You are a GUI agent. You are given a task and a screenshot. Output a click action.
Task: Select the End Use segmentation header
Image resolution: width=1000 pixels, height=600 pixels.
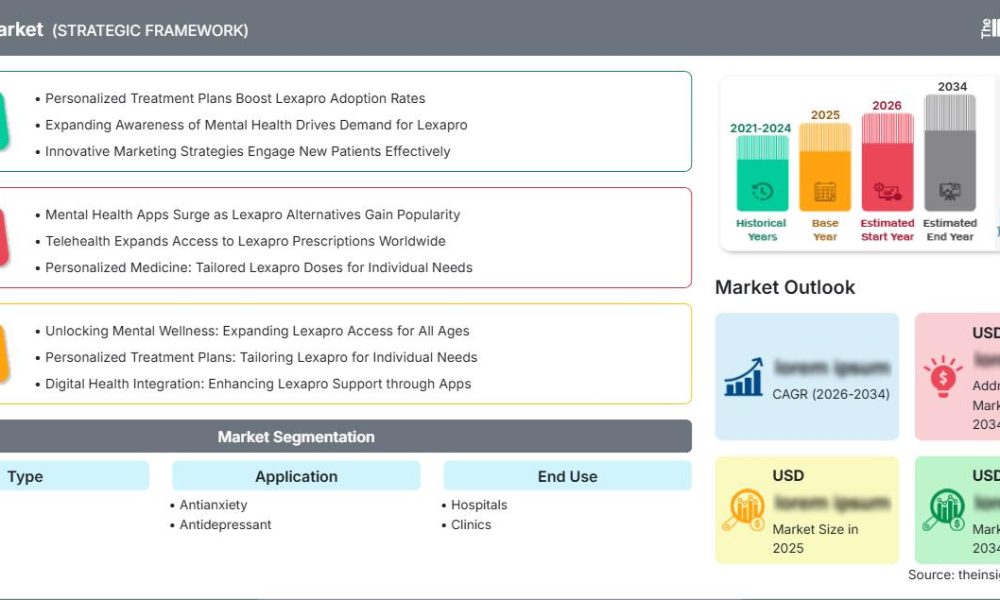[x=567, y=476]
